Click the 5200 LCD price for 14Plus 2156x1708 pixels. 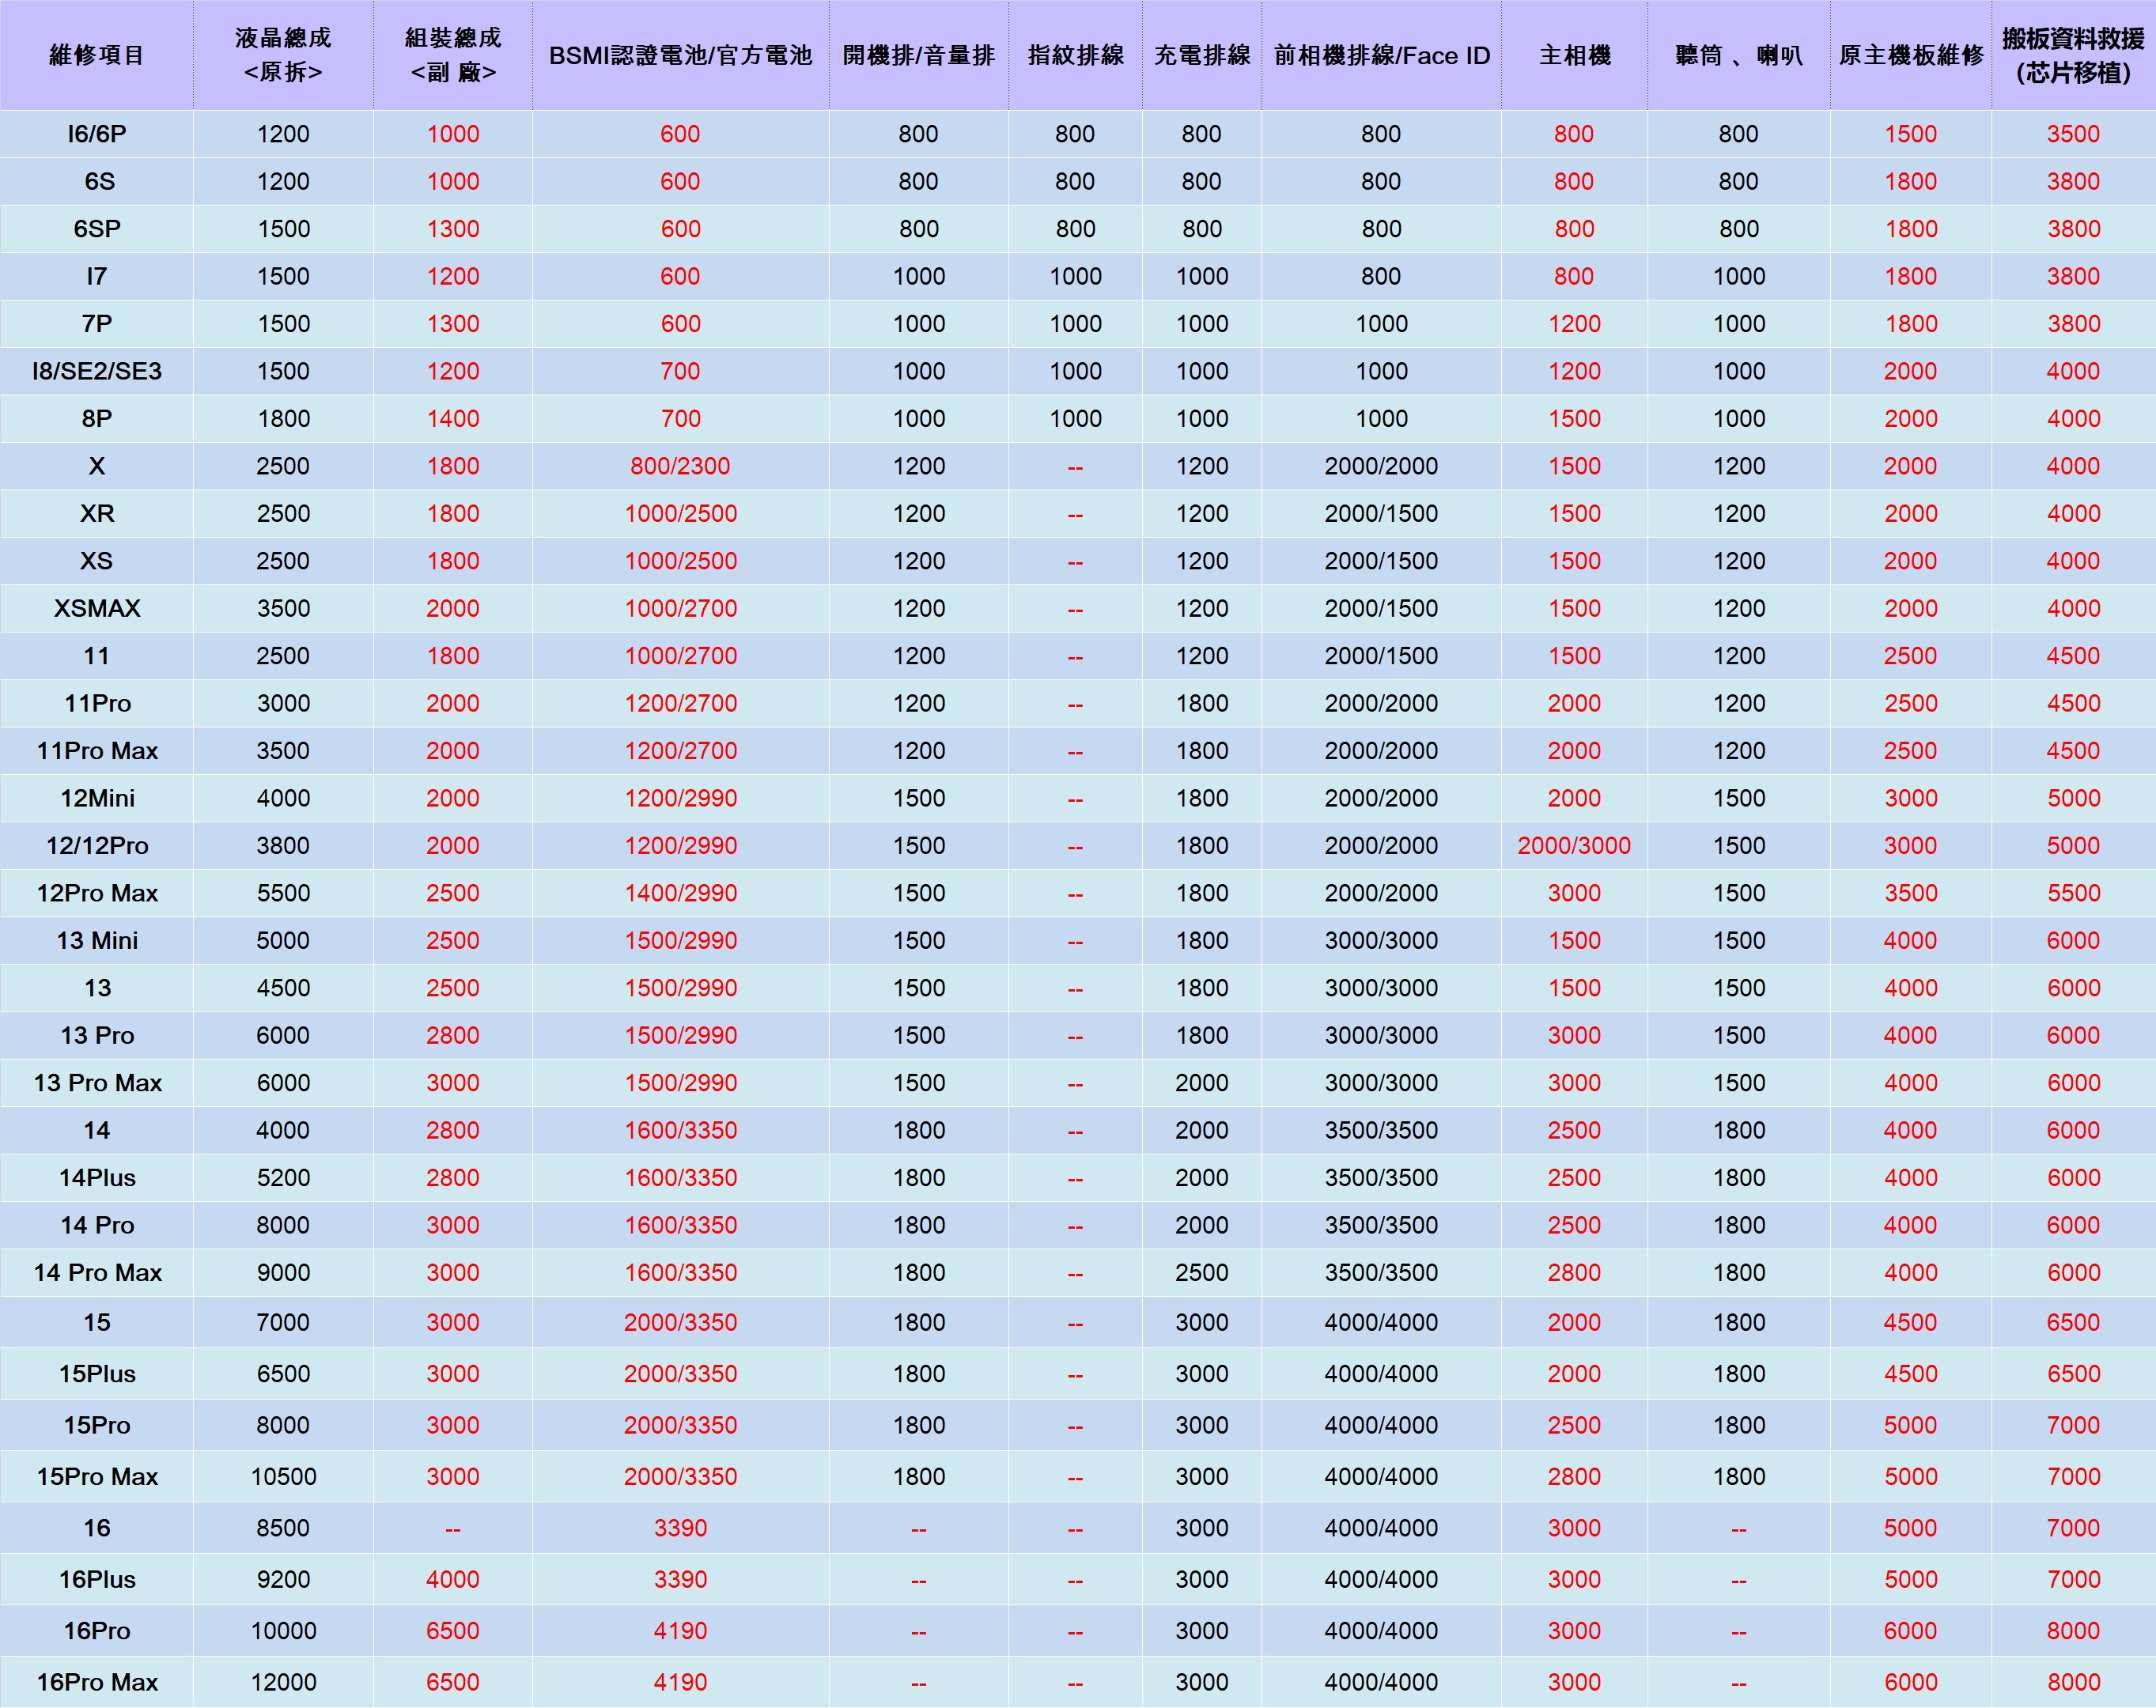point(283,1178)
